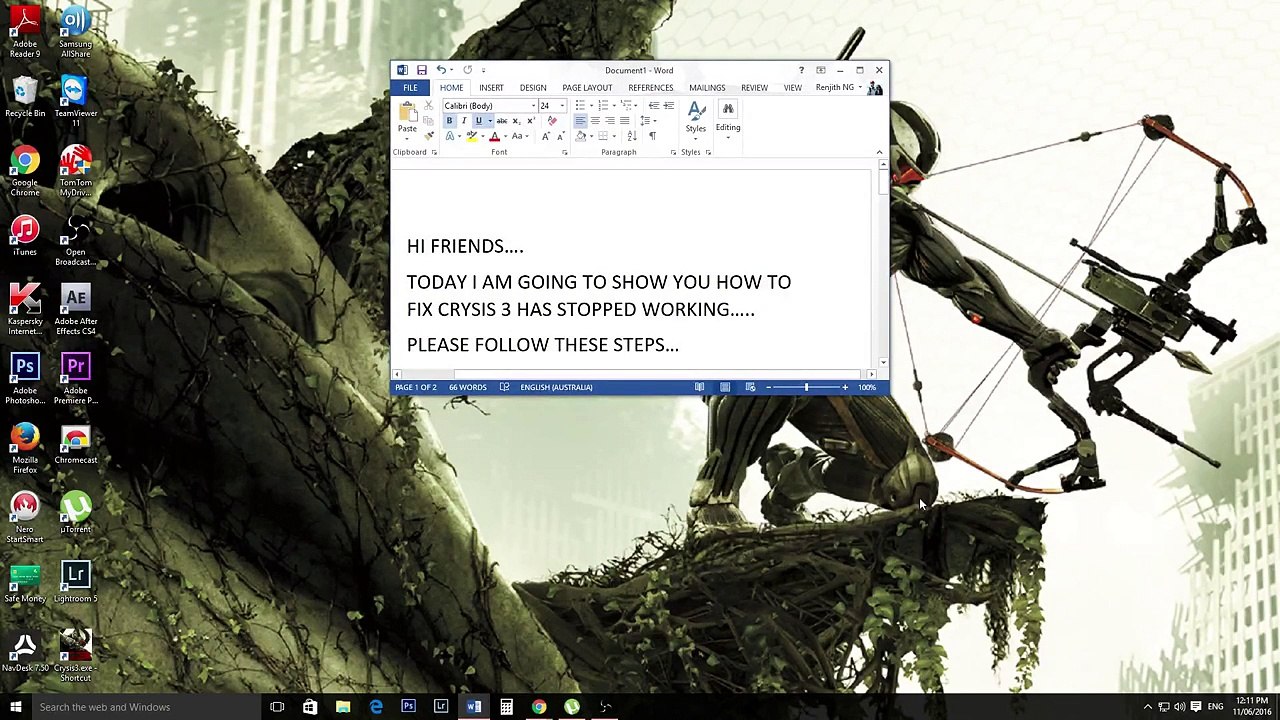Increase the paragraph indent
1280x720 pixels.
pyautogui.click(x=667, y=106)
